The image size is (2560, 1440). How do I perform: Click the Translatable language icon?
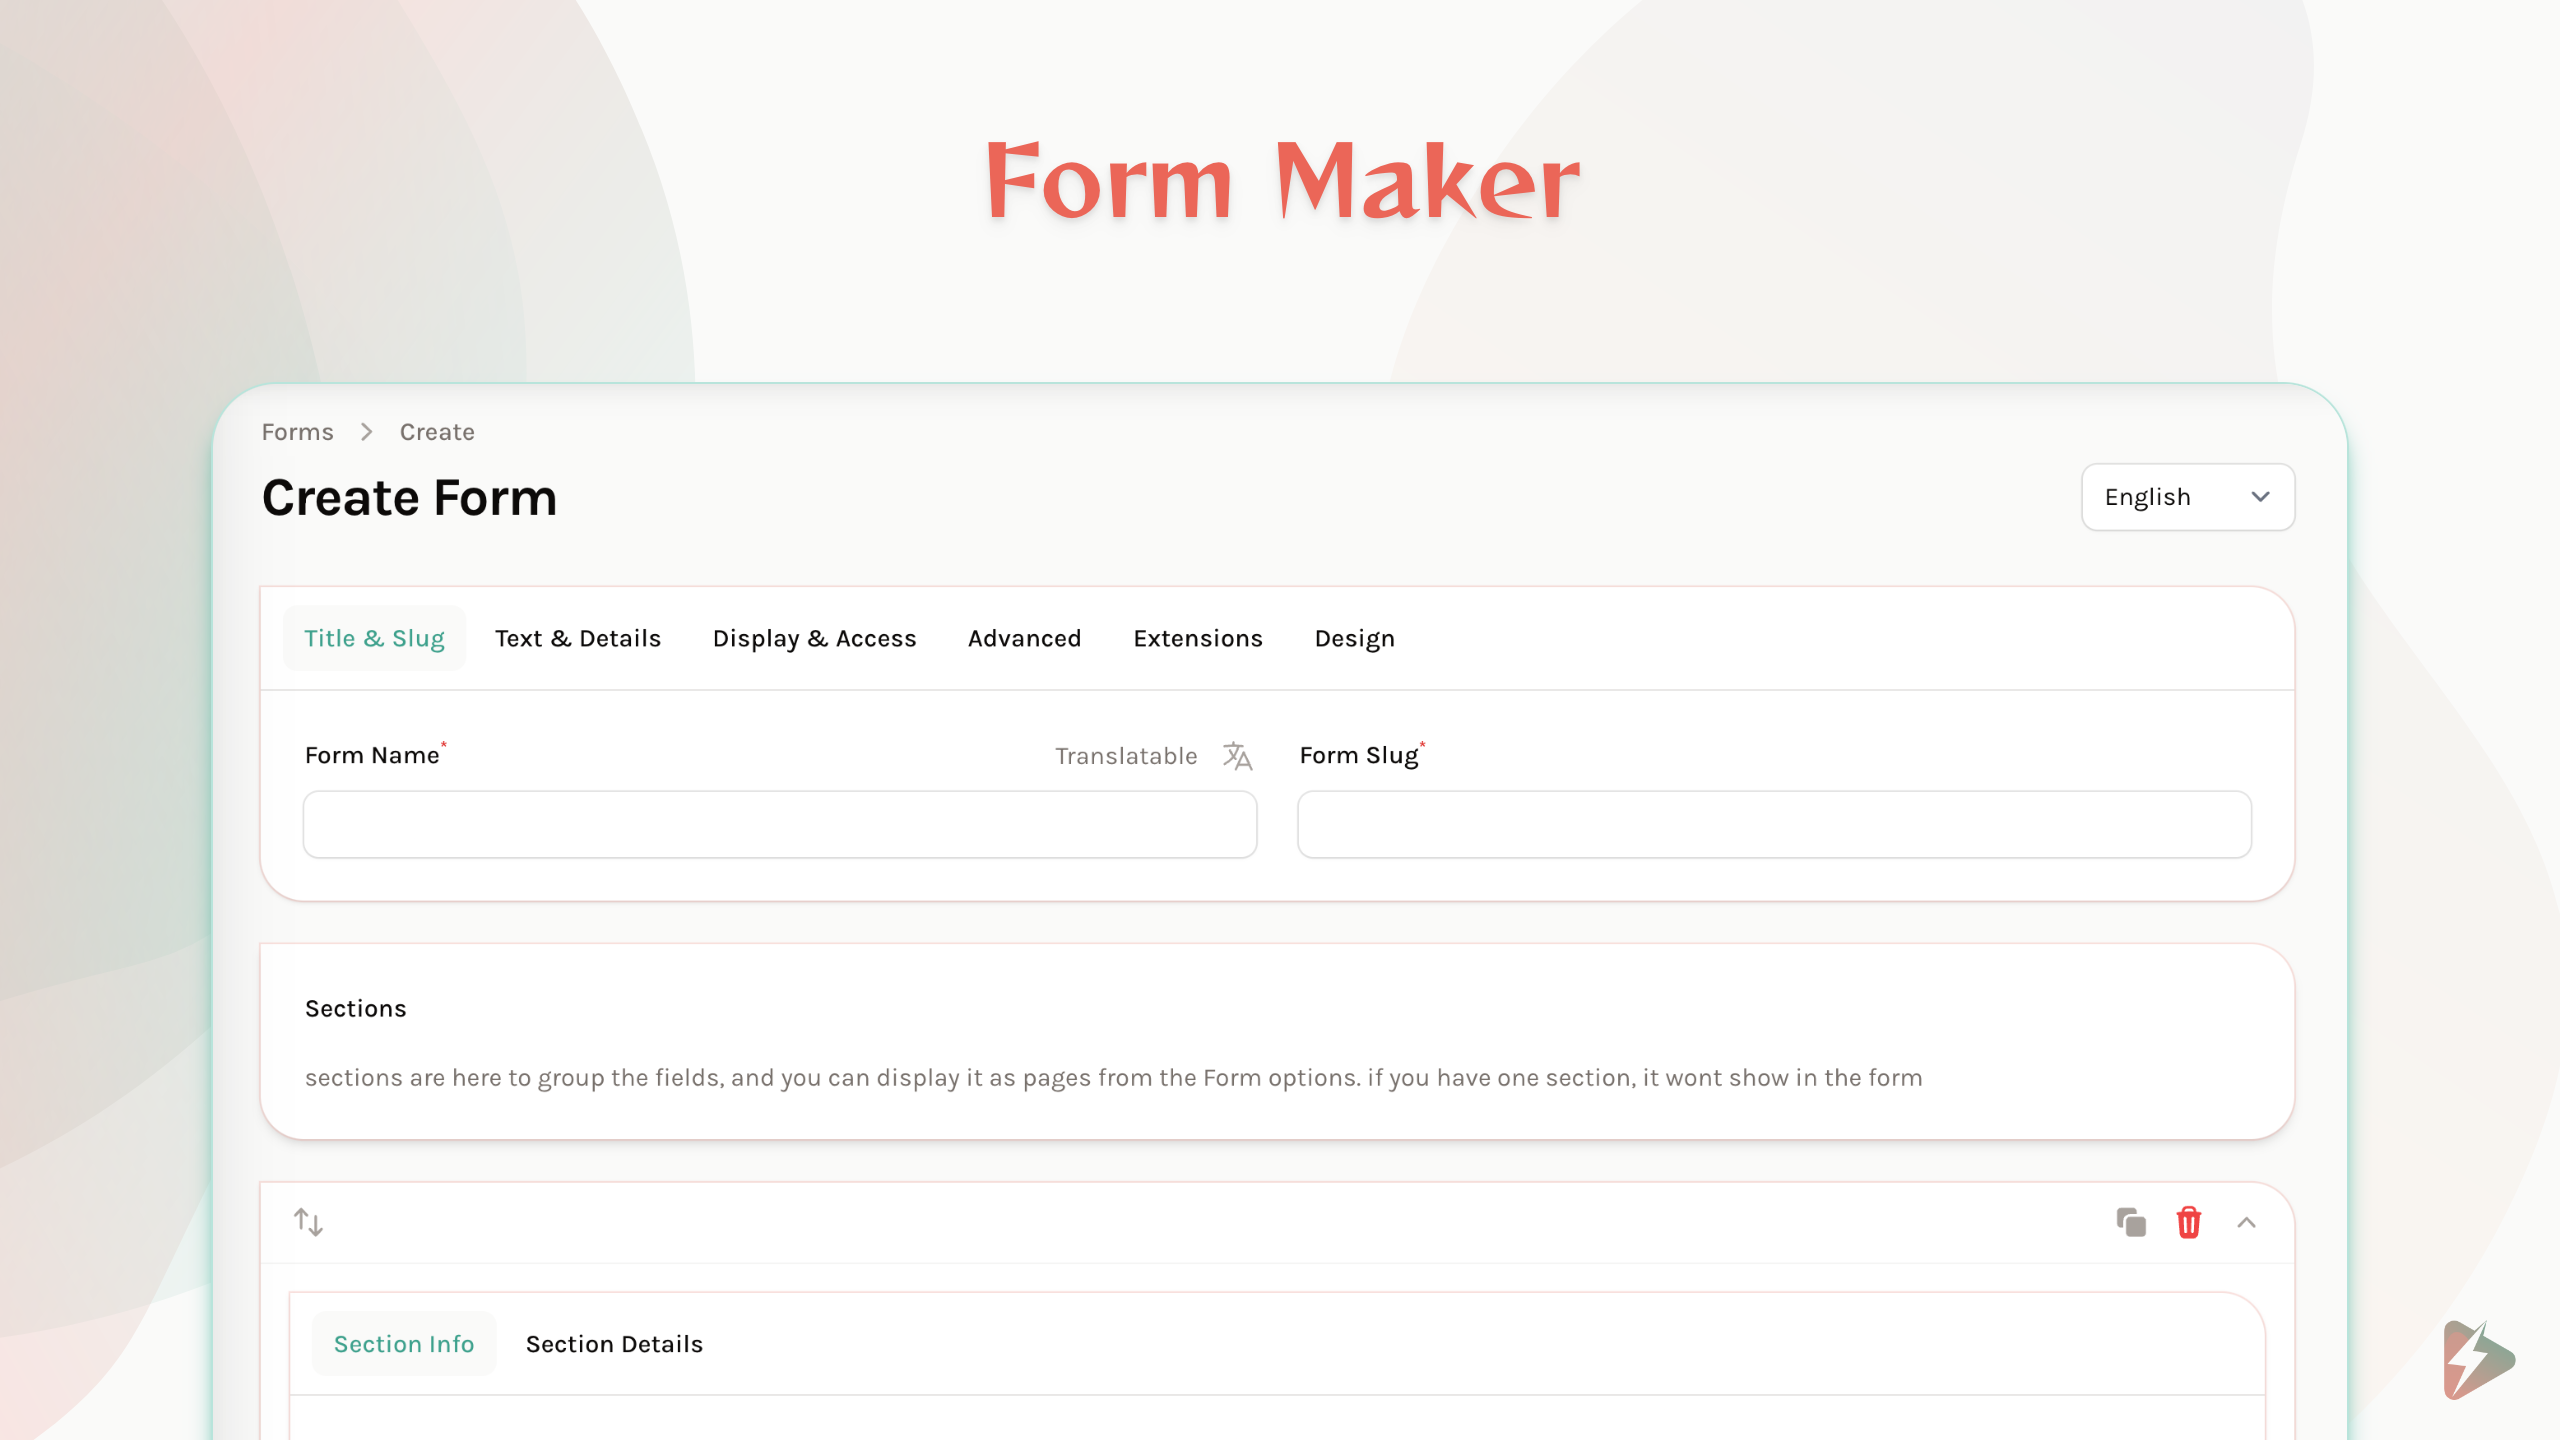(1236, 754)
